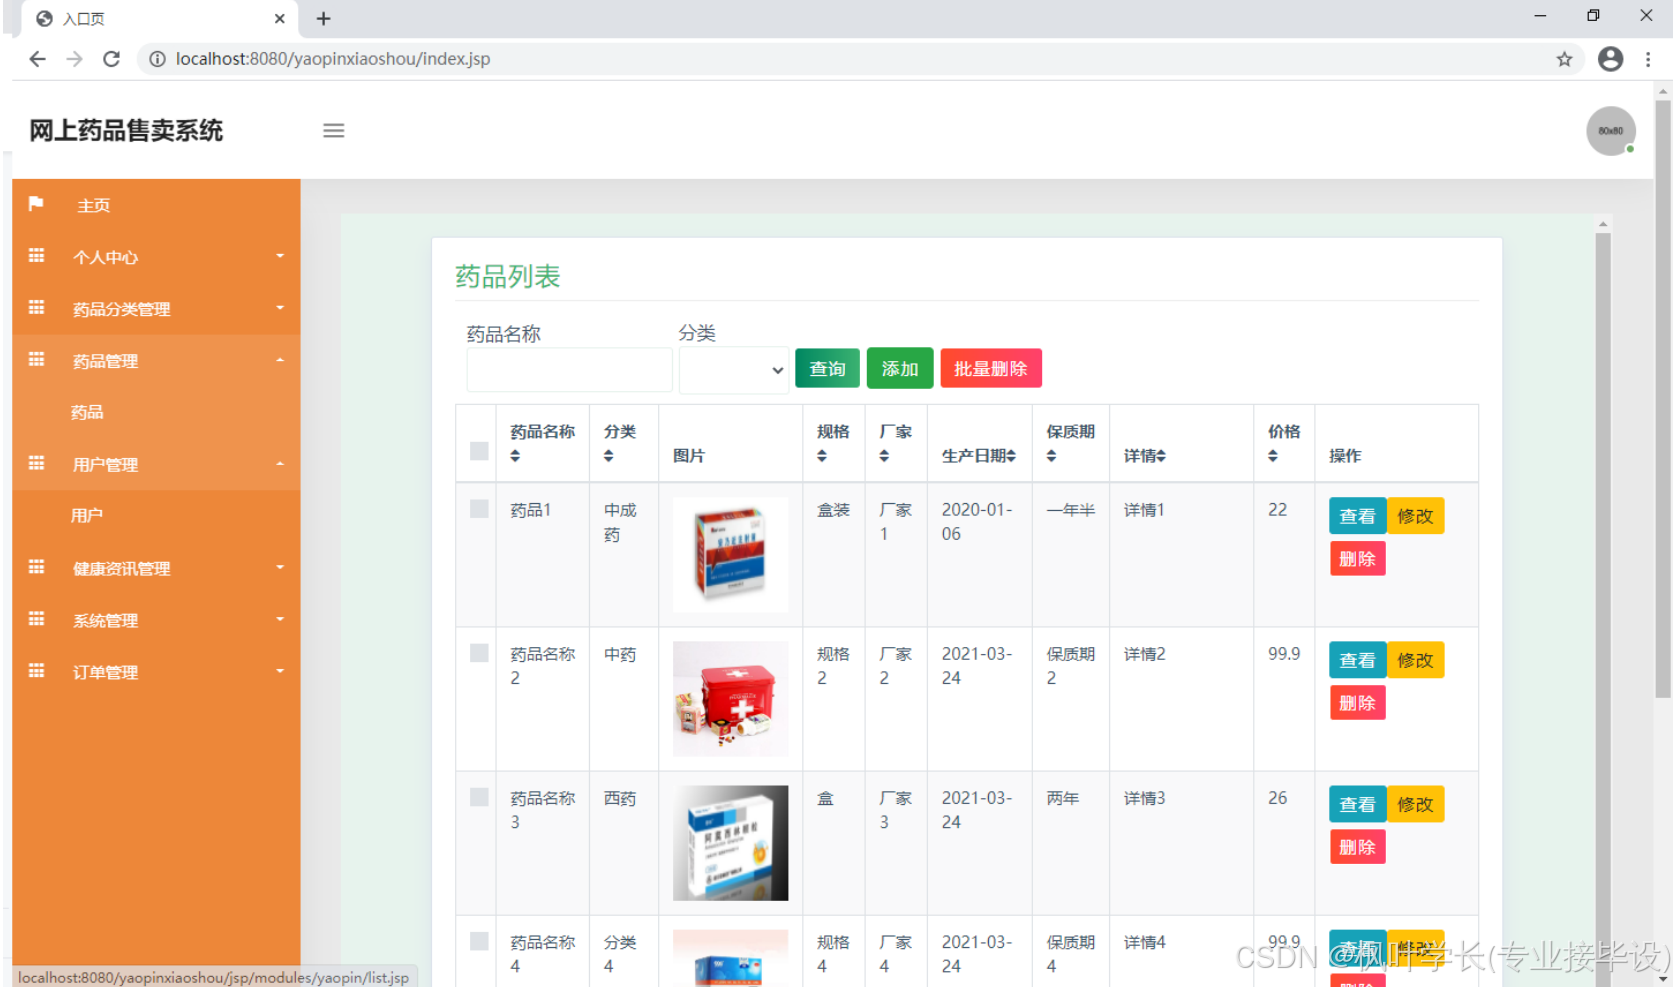Click the browser address bar URL
Image resolution: width=1675 pixels, height=987 pixels.
tap(333, 59)
